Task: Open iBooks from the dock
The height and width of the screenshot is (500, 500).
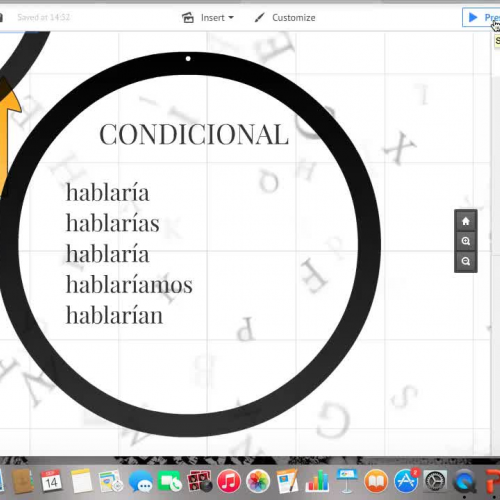Action: click(x=376, y=482)
